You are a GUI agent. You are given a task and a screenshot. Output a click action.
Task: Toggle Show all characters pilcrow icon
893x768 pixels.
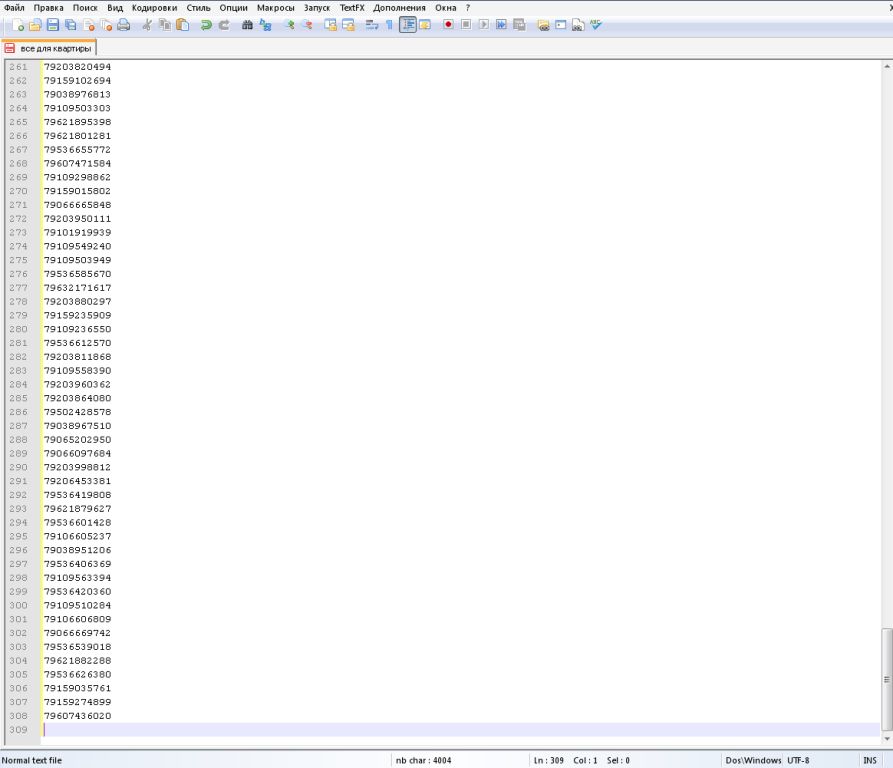pyautogui.click(x=390, y=24)
